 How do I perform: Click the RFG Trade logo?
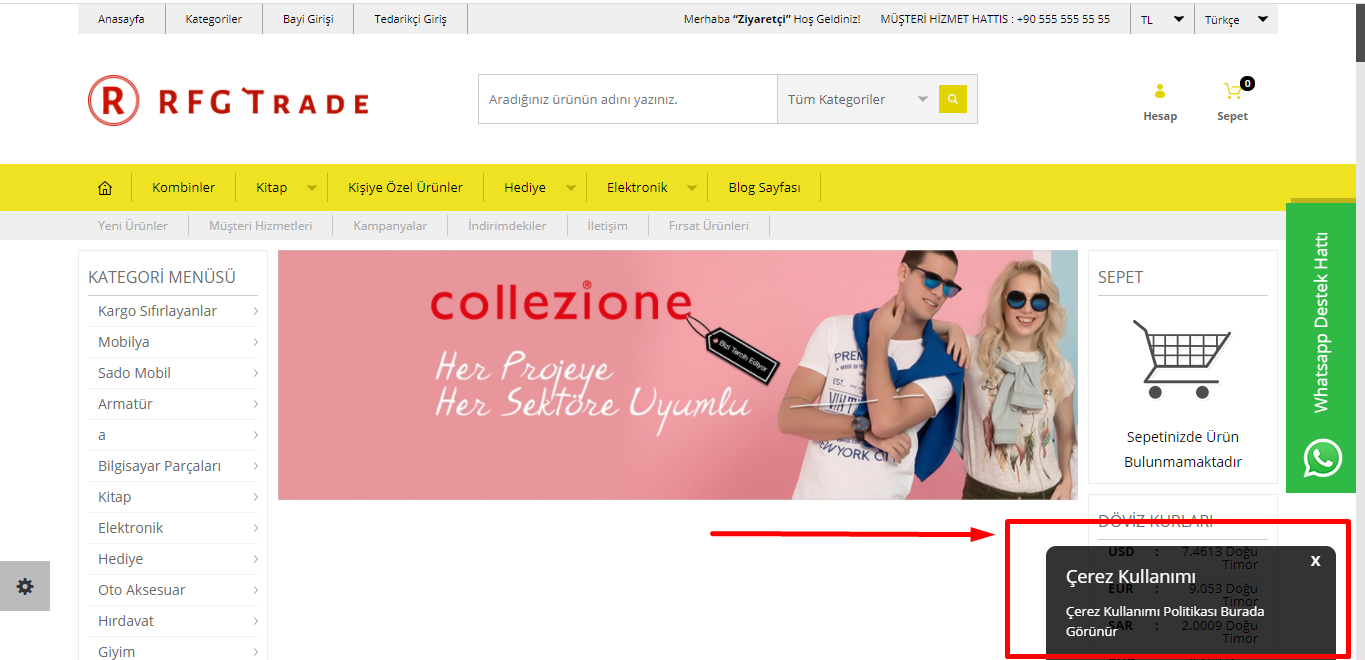tap(228, 101)
